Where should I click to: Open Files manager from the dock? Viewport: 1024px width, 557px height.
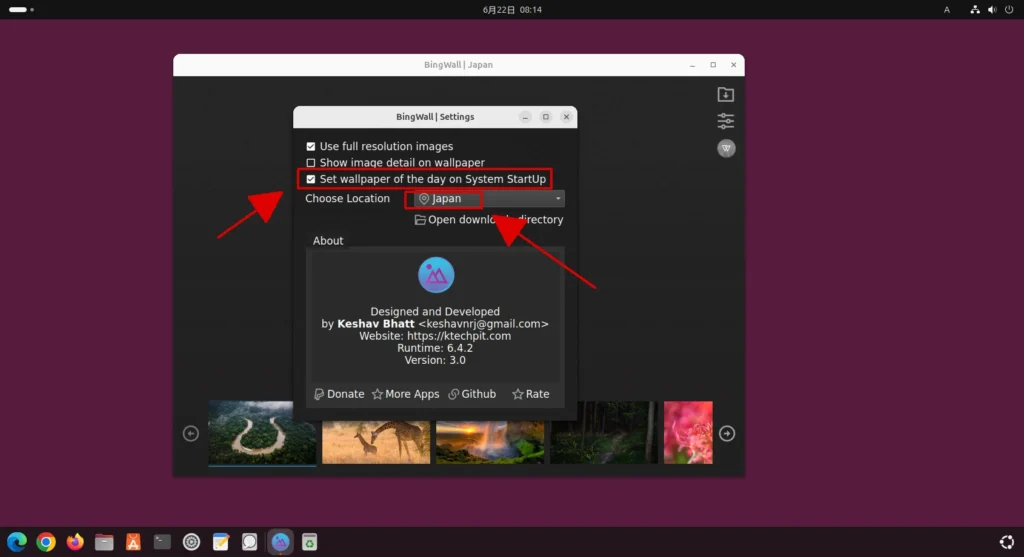coord(104,542)
